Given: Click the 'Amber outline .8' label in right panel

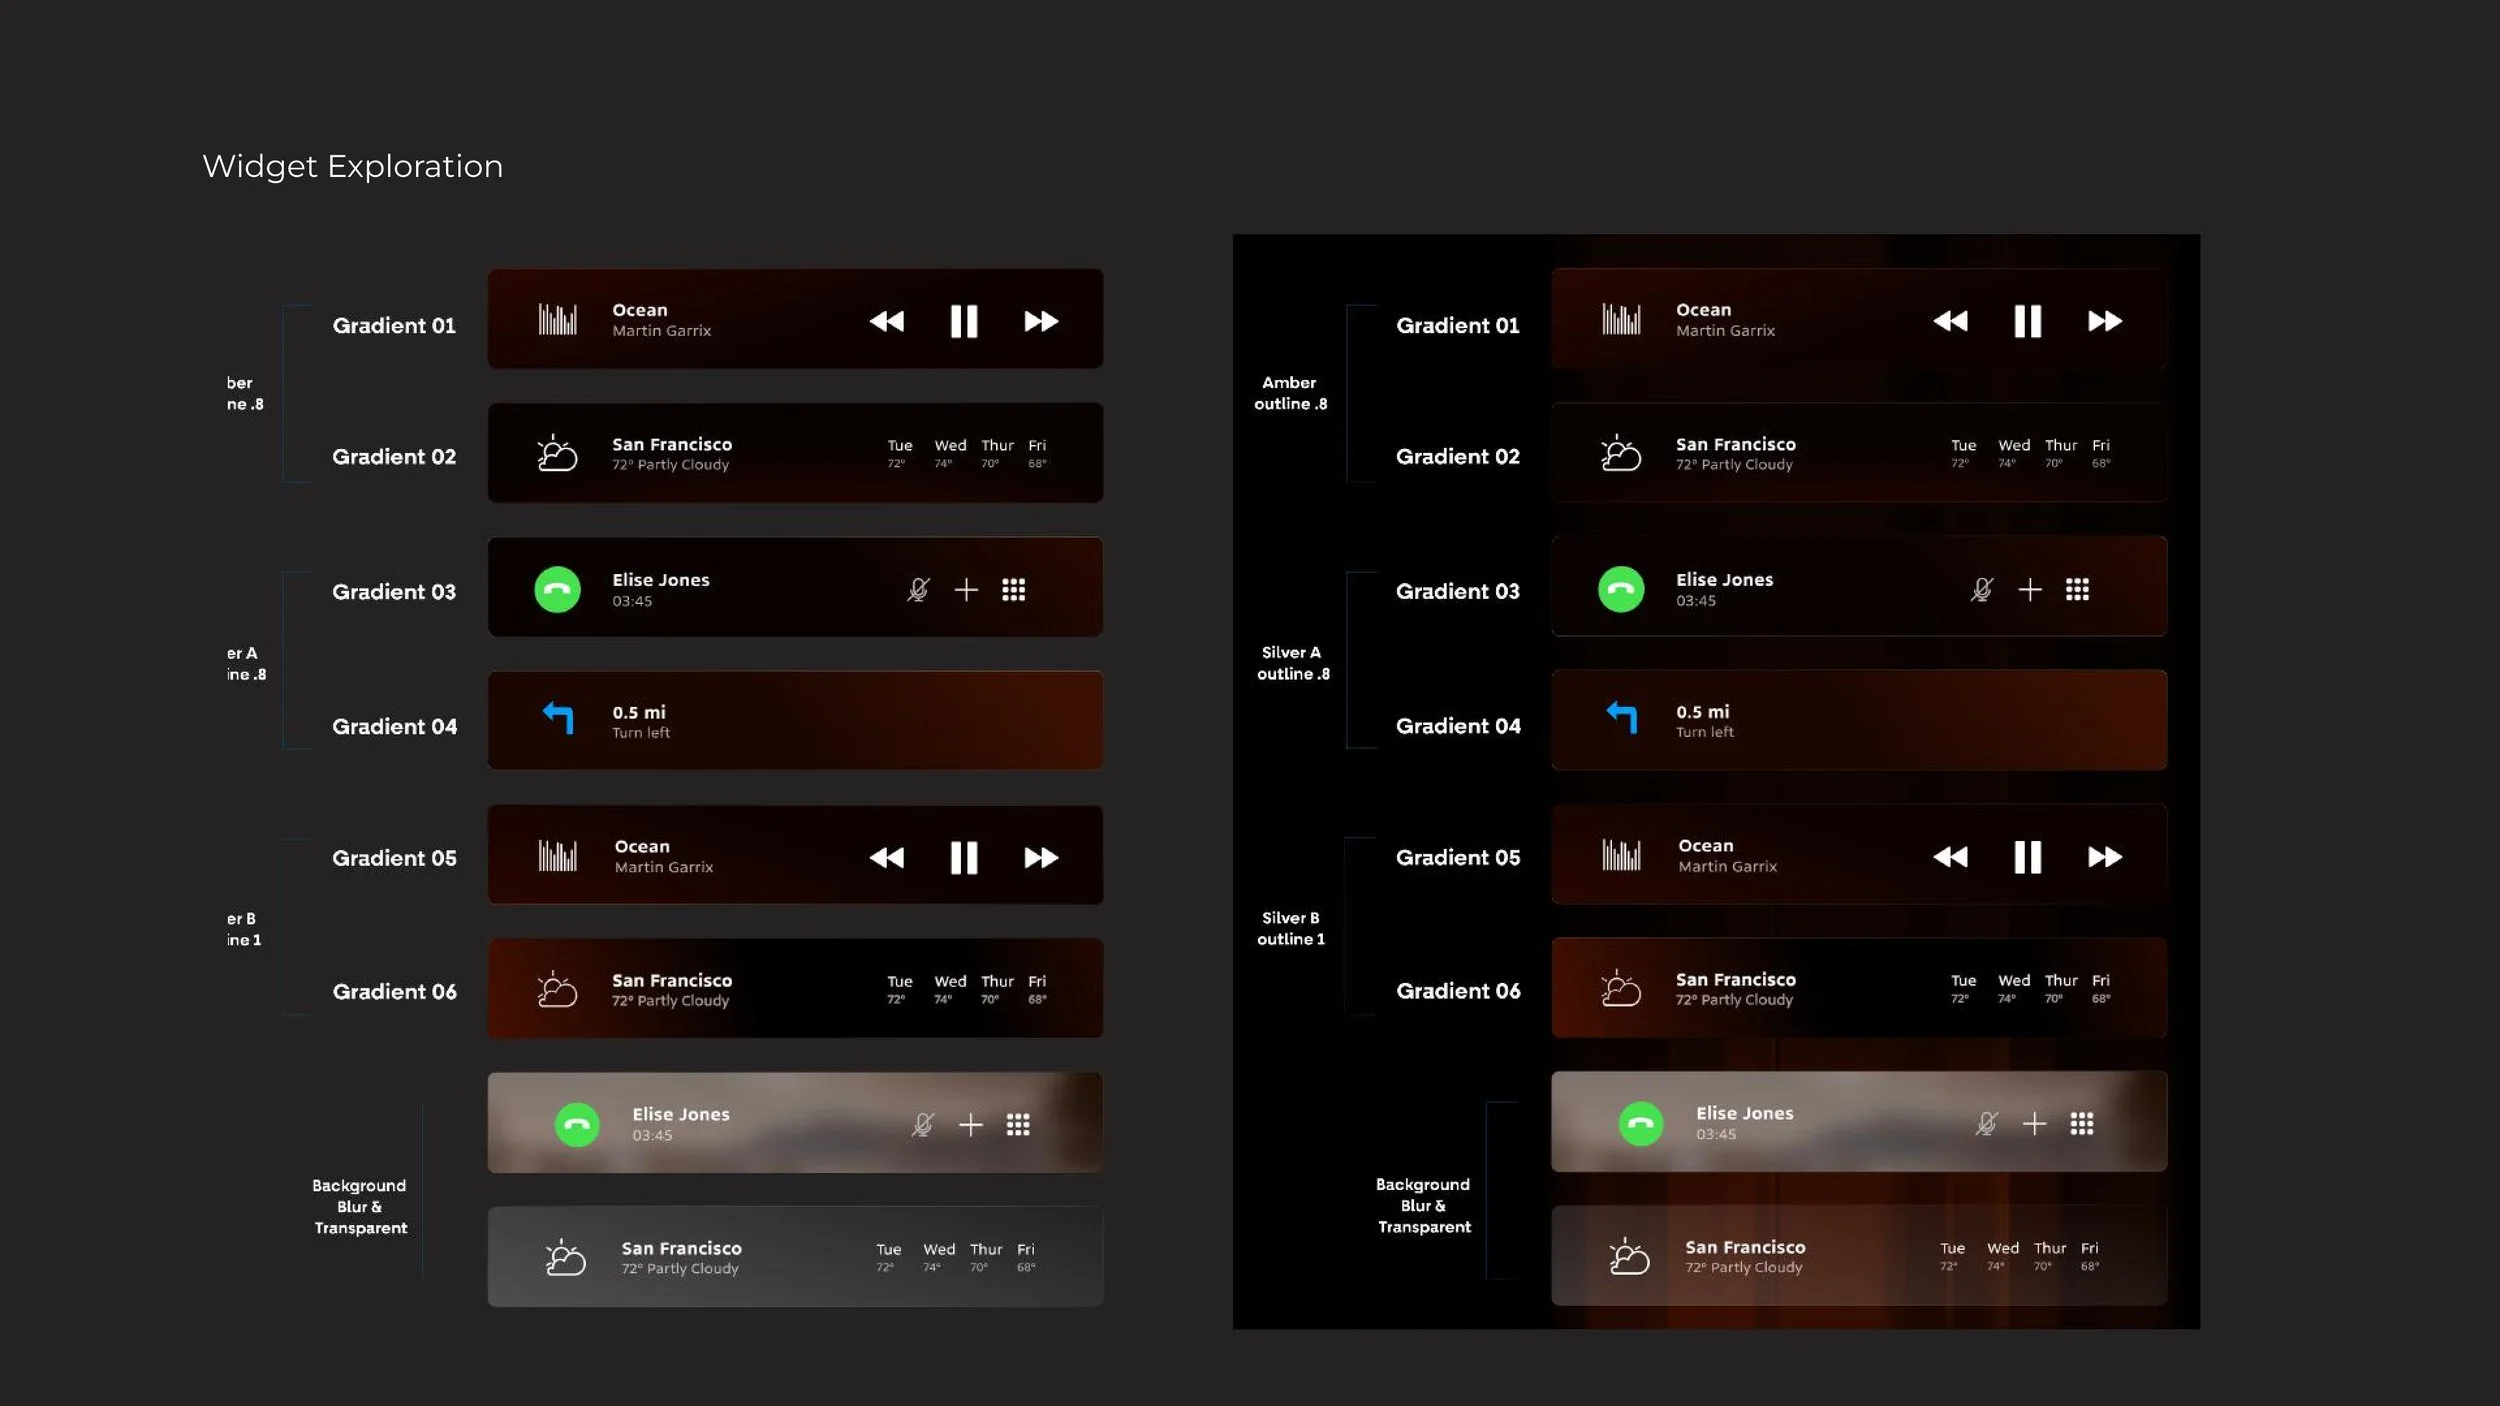Looking at the screenshot, I should pos(1290,393).
